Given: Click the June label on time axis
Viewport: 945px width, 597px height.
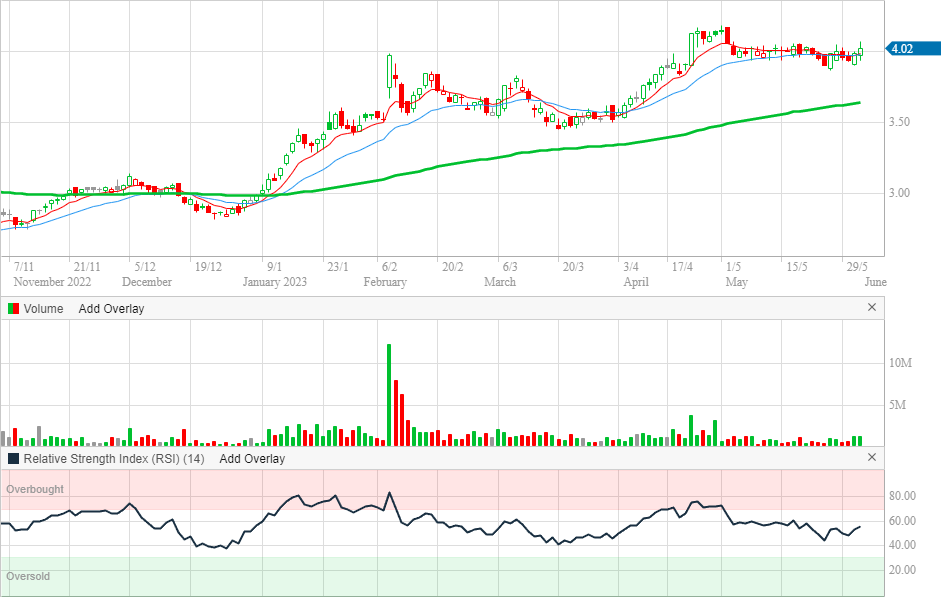Looking at the screenshot, I should [x=874, y=282].
